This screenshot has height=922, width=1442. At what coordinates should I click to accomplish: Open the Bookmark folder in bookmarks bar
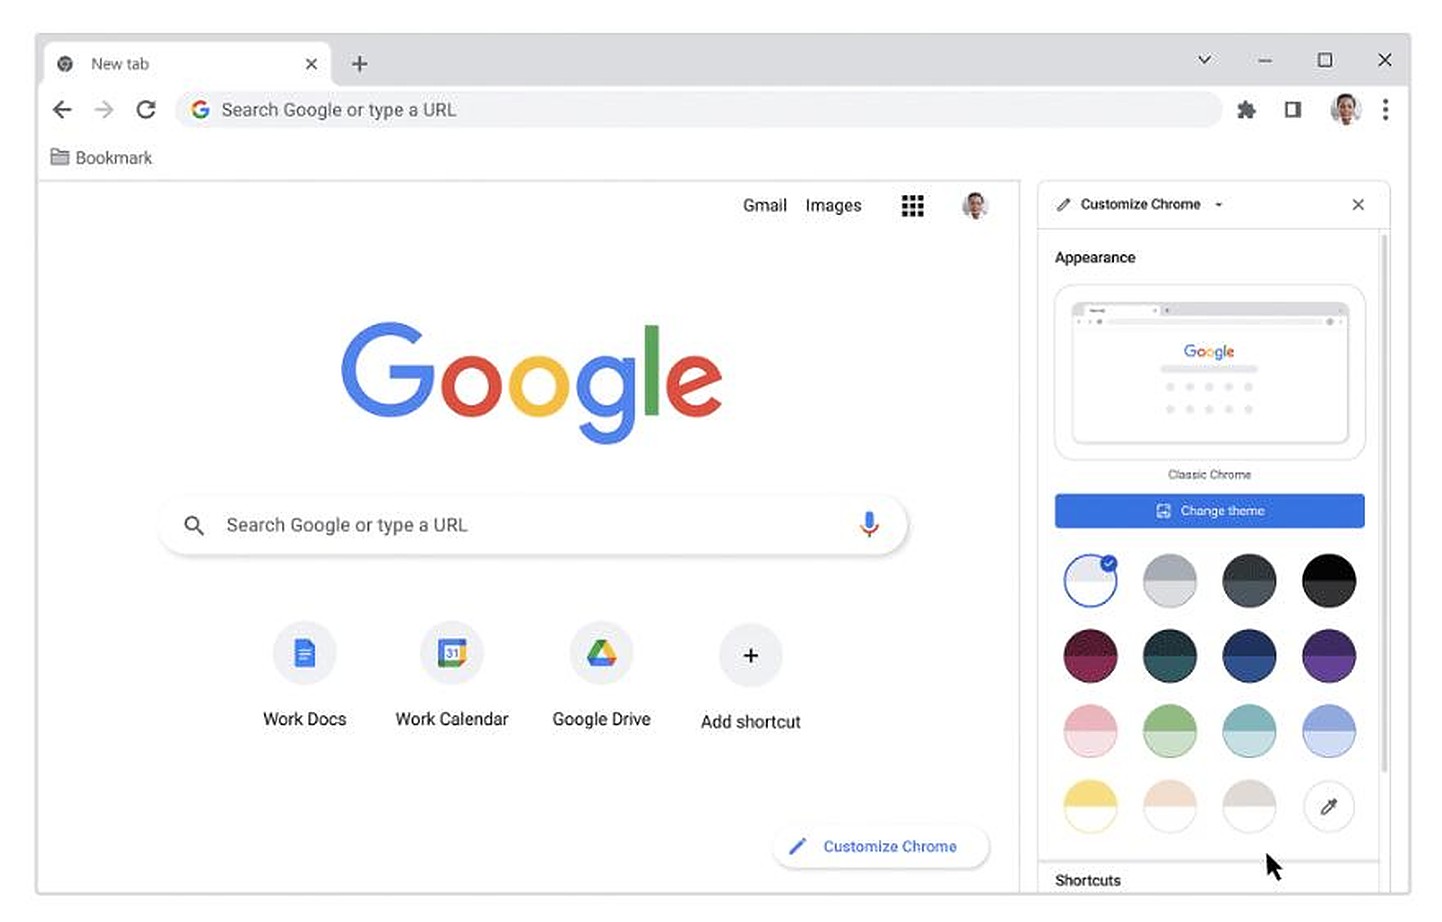(101, 158)
